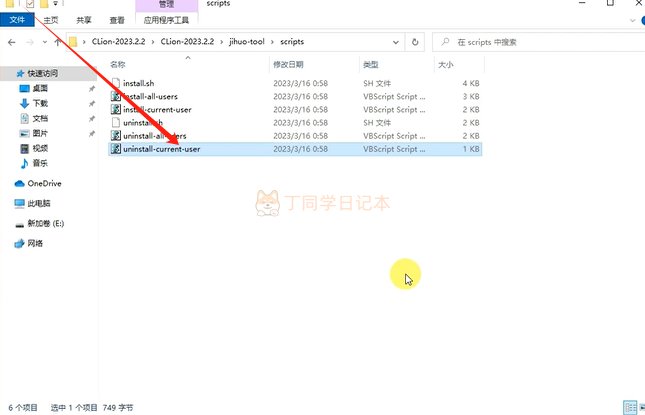The width and height of the screenshot is (645, 415).
Task: Click pin icon beside 文档
Action: (x=92, y=118)
